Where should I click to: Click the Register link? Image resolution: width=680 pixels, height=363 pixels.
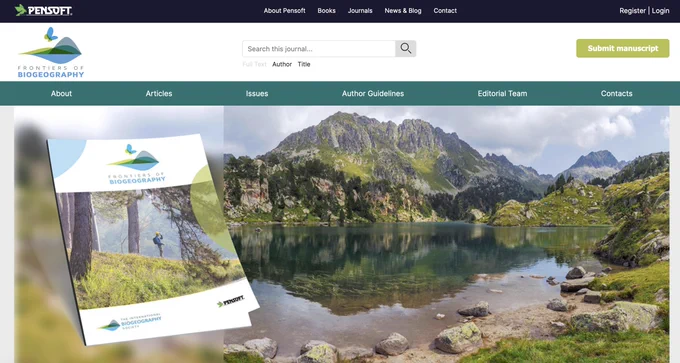click(x=632, y=11)
